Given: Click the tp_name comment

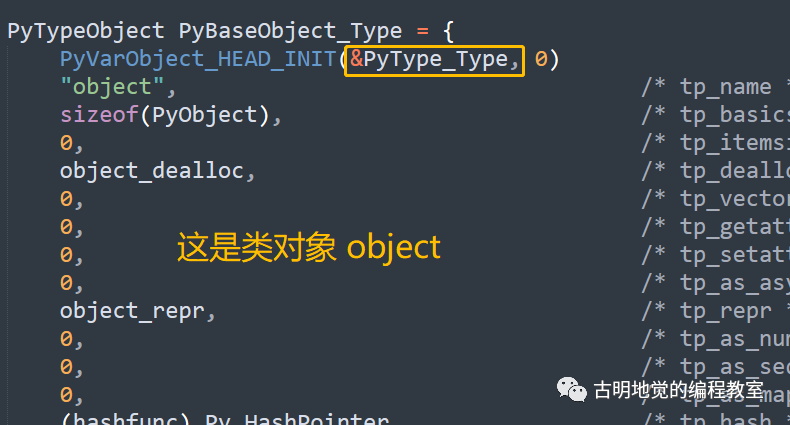Looking at the screenshot, I should click(x=715, y=87).
